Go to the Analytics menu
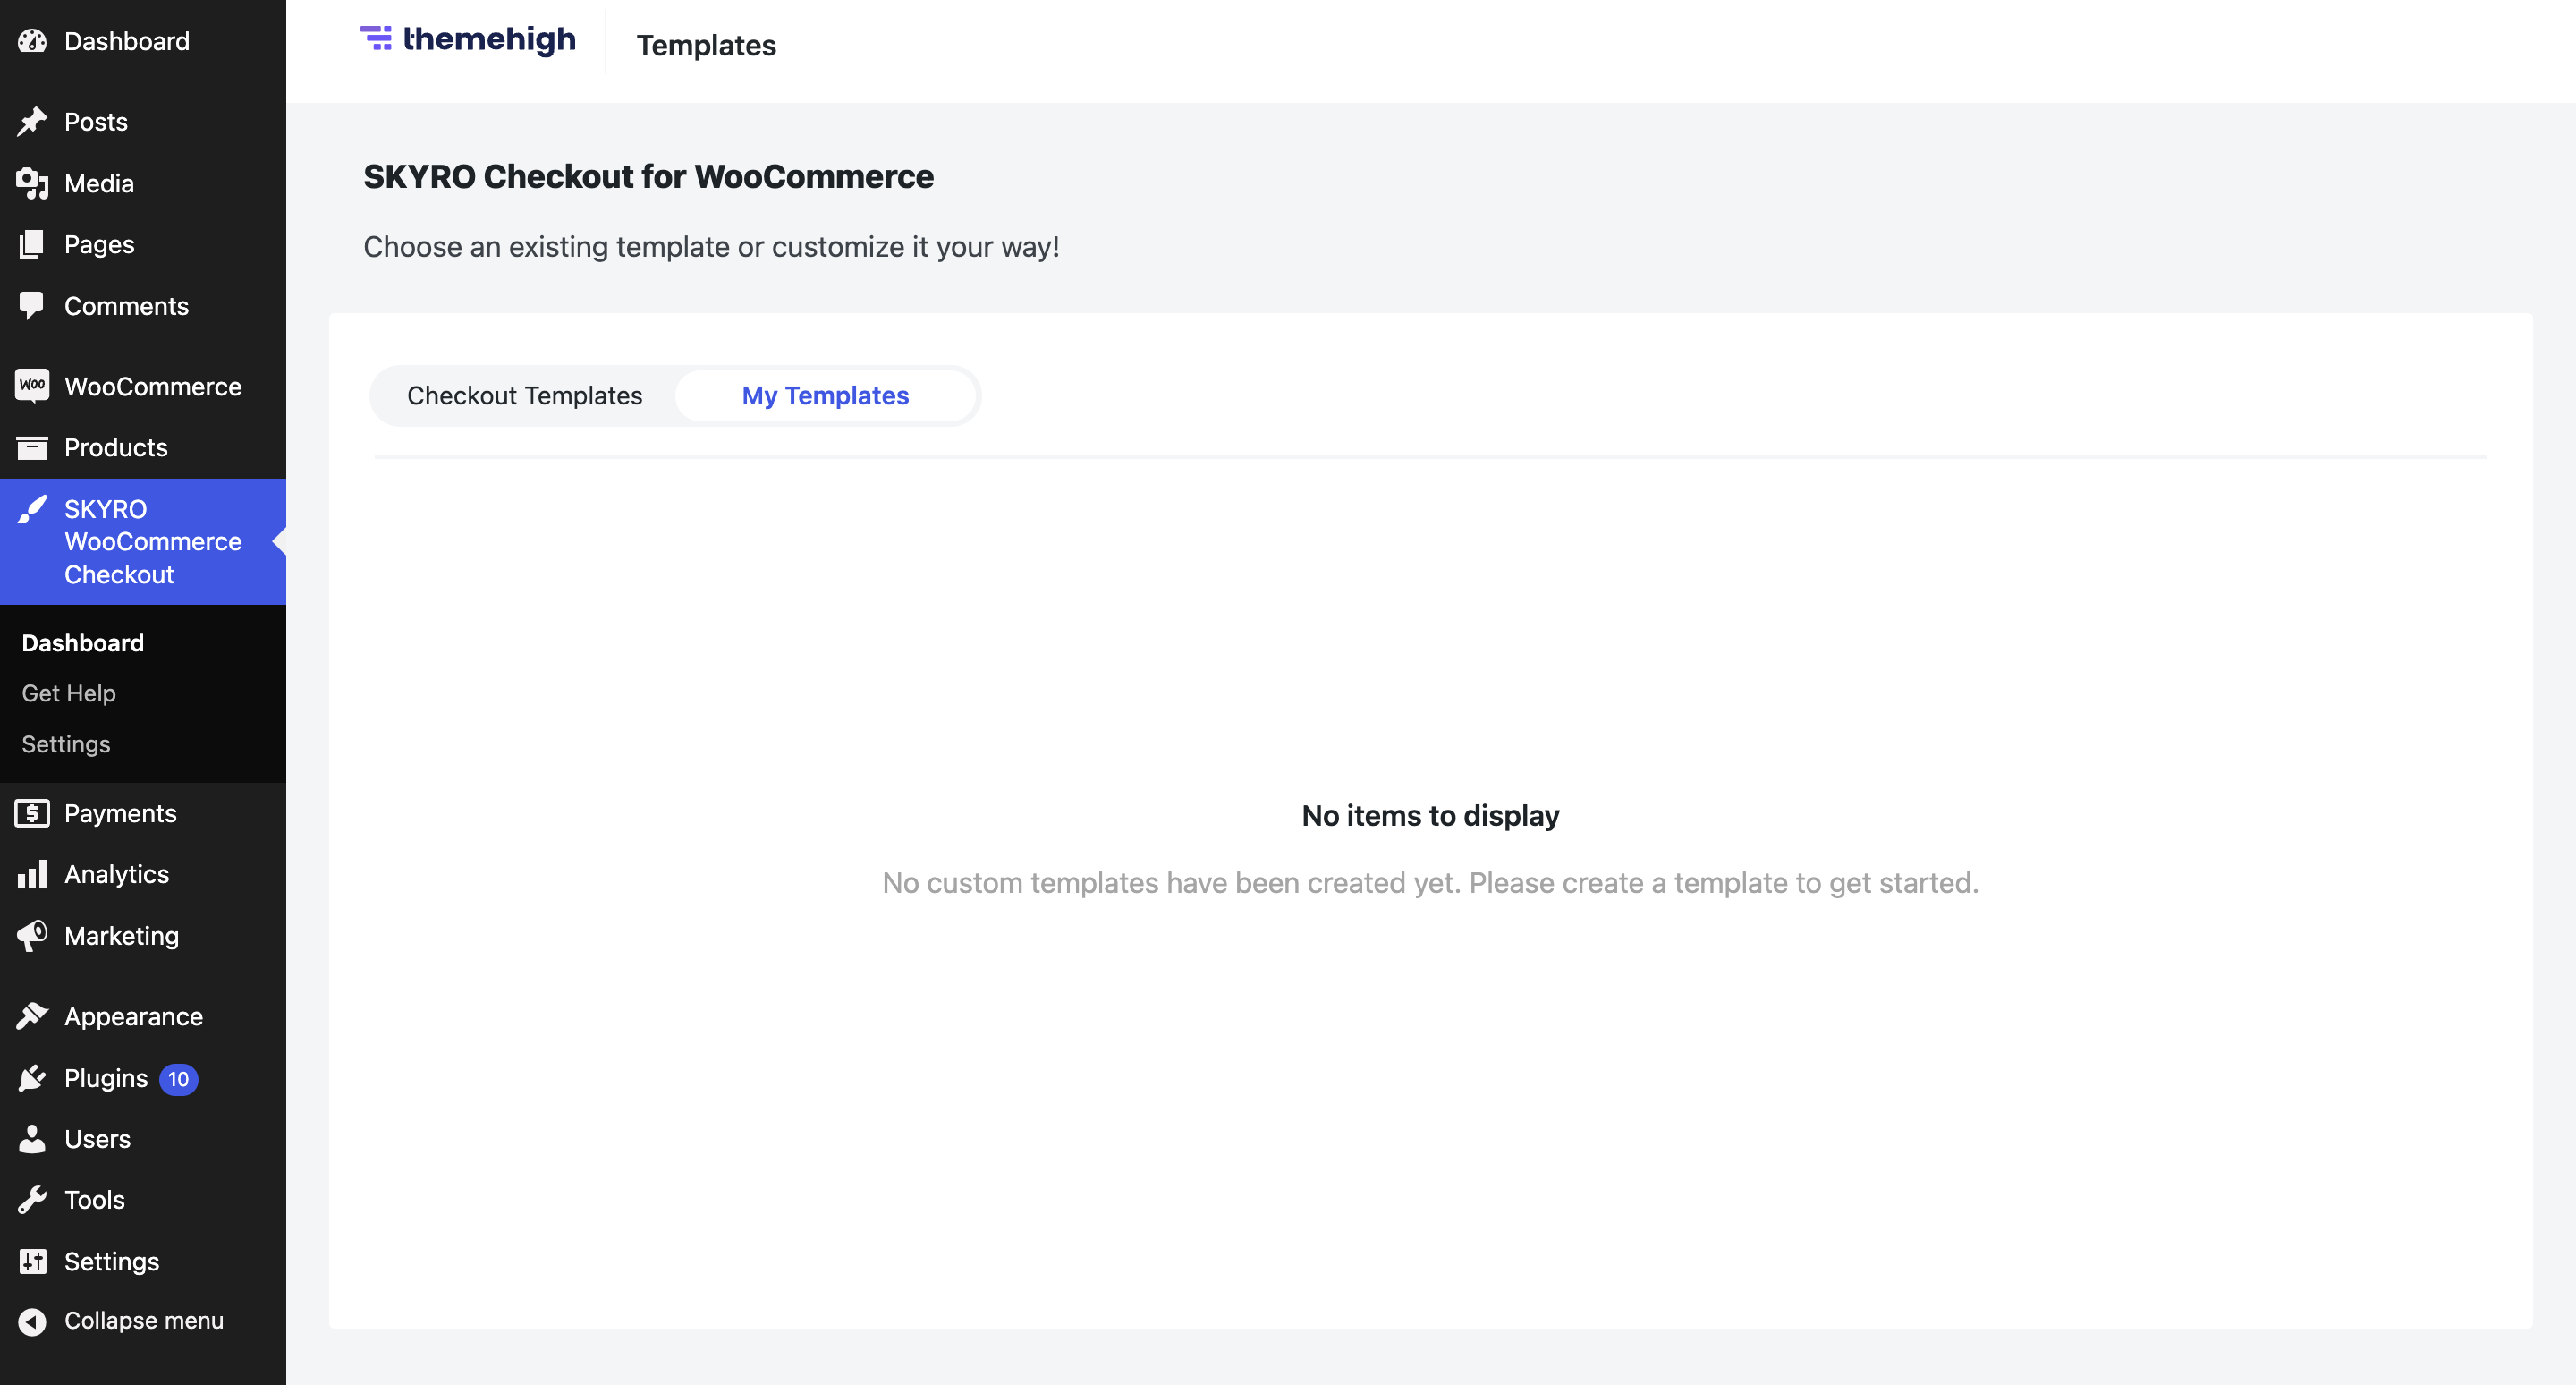 143,874
